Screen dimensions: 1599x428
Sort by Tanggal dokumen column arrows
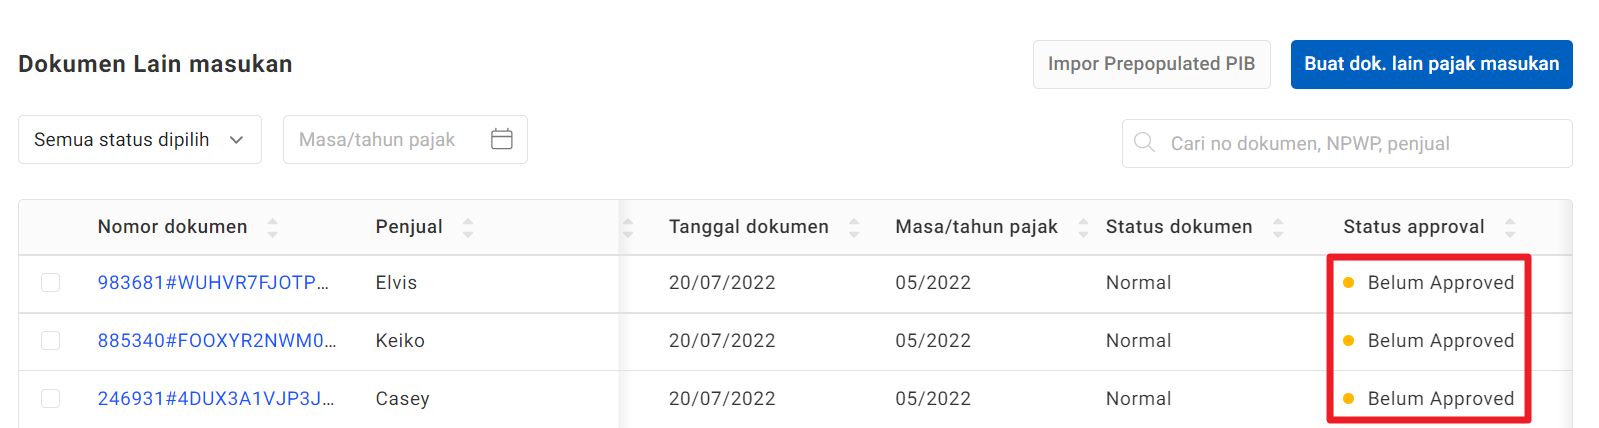pyautogui.click(x=854, y=228)
